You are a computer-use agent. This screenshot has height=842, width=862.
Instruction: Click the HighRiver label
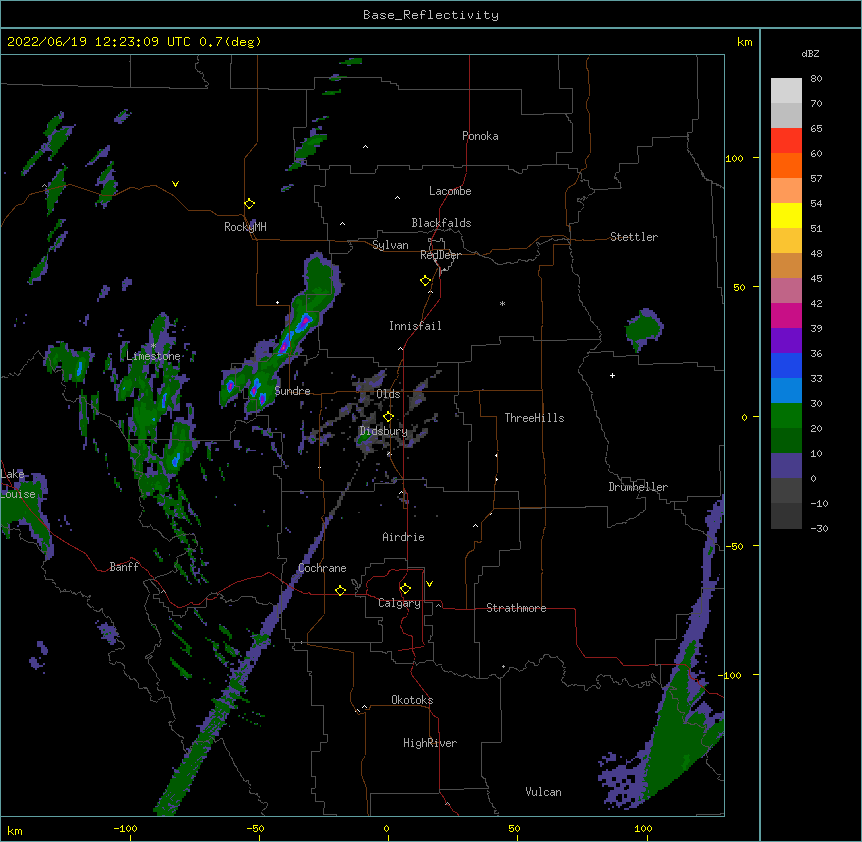430,743
